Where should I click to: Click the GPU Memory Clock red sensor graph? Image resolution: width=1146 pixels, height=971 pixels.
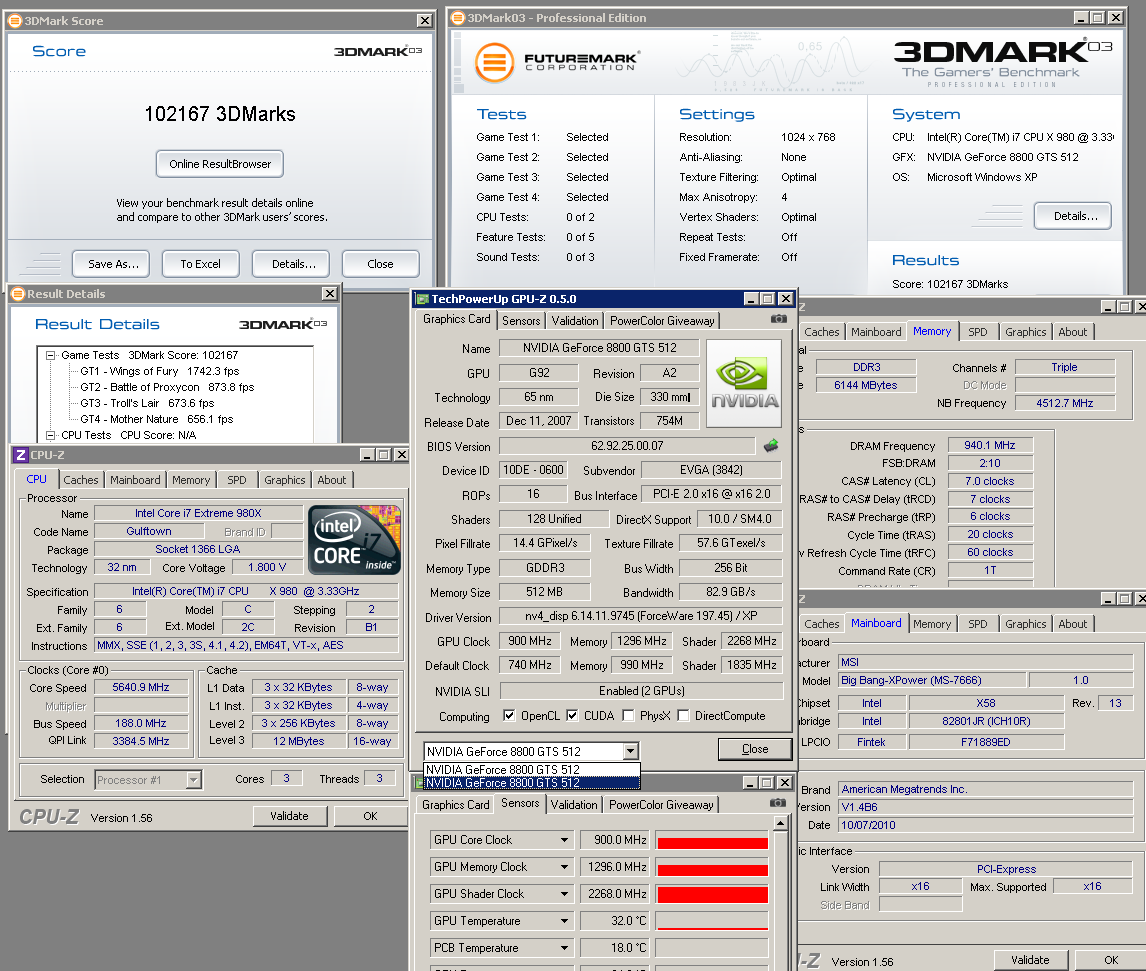(712, 867)
